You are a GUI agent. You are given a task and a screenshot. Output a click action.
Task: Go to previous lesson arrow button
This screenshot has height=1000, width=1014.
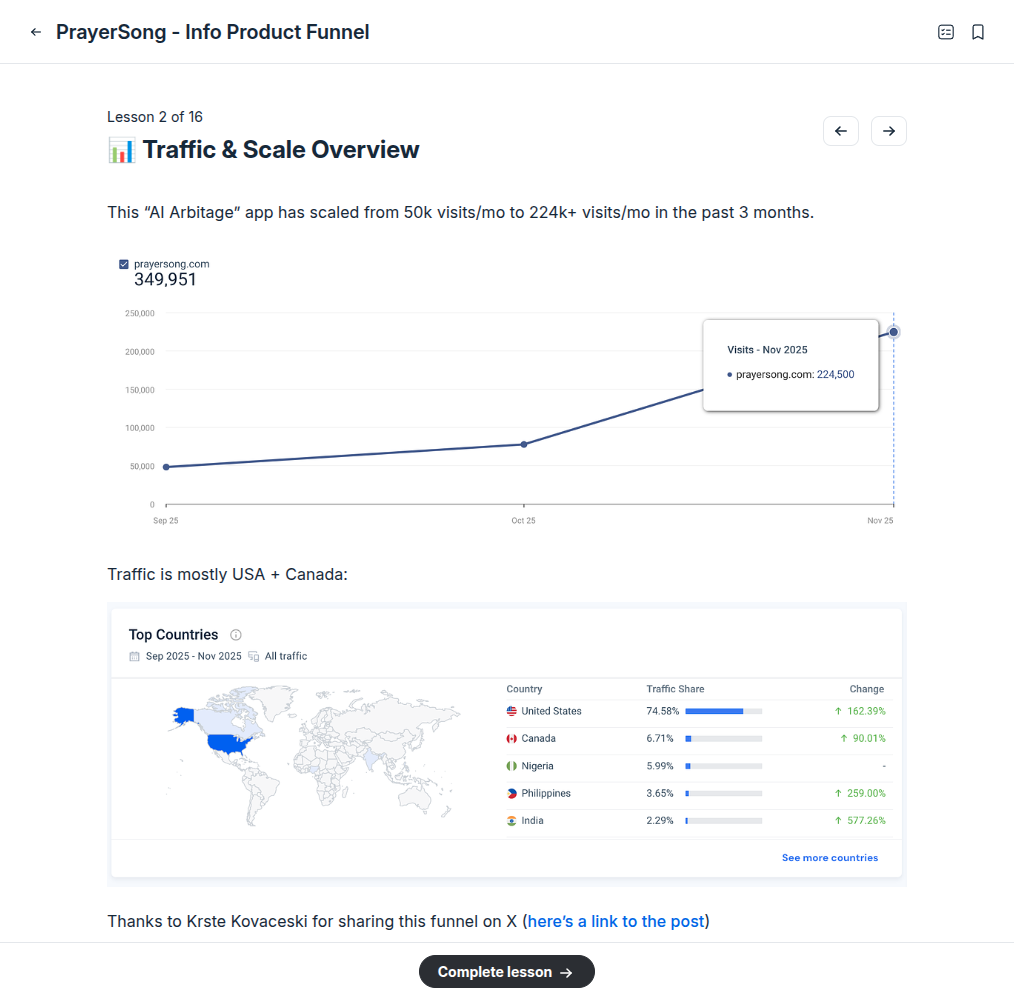[x=841, y=131]
